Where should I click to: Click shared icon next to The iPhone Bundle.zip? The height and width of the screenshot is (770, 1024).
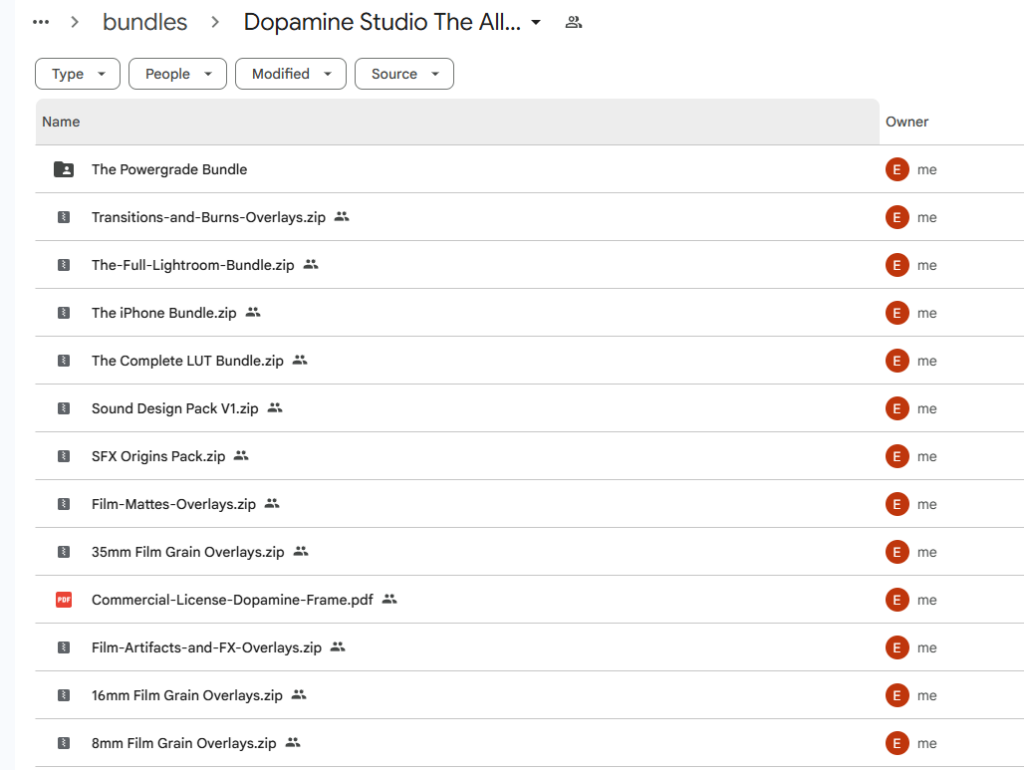[x=253, y=312]
